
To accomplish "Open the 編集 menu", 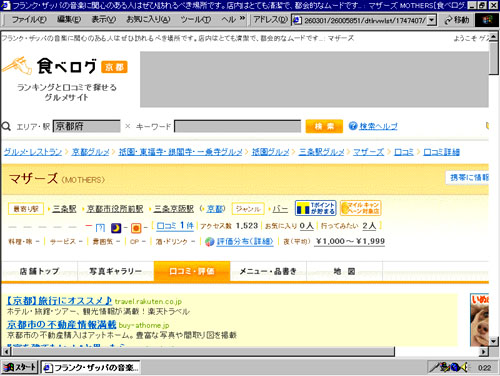I will [x=69, y=20].
